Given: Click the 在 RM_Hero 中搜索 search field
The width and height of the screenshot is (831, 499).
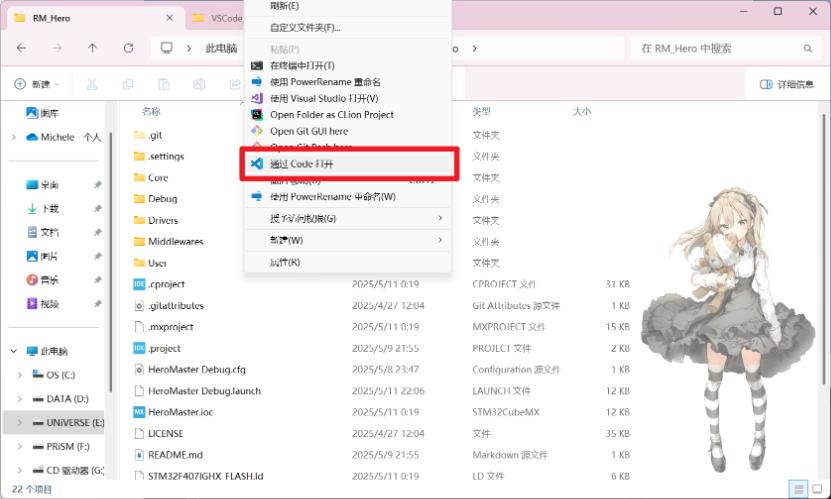Looking at the screenshot, I should pyautogui.click(x=724, y=49).
